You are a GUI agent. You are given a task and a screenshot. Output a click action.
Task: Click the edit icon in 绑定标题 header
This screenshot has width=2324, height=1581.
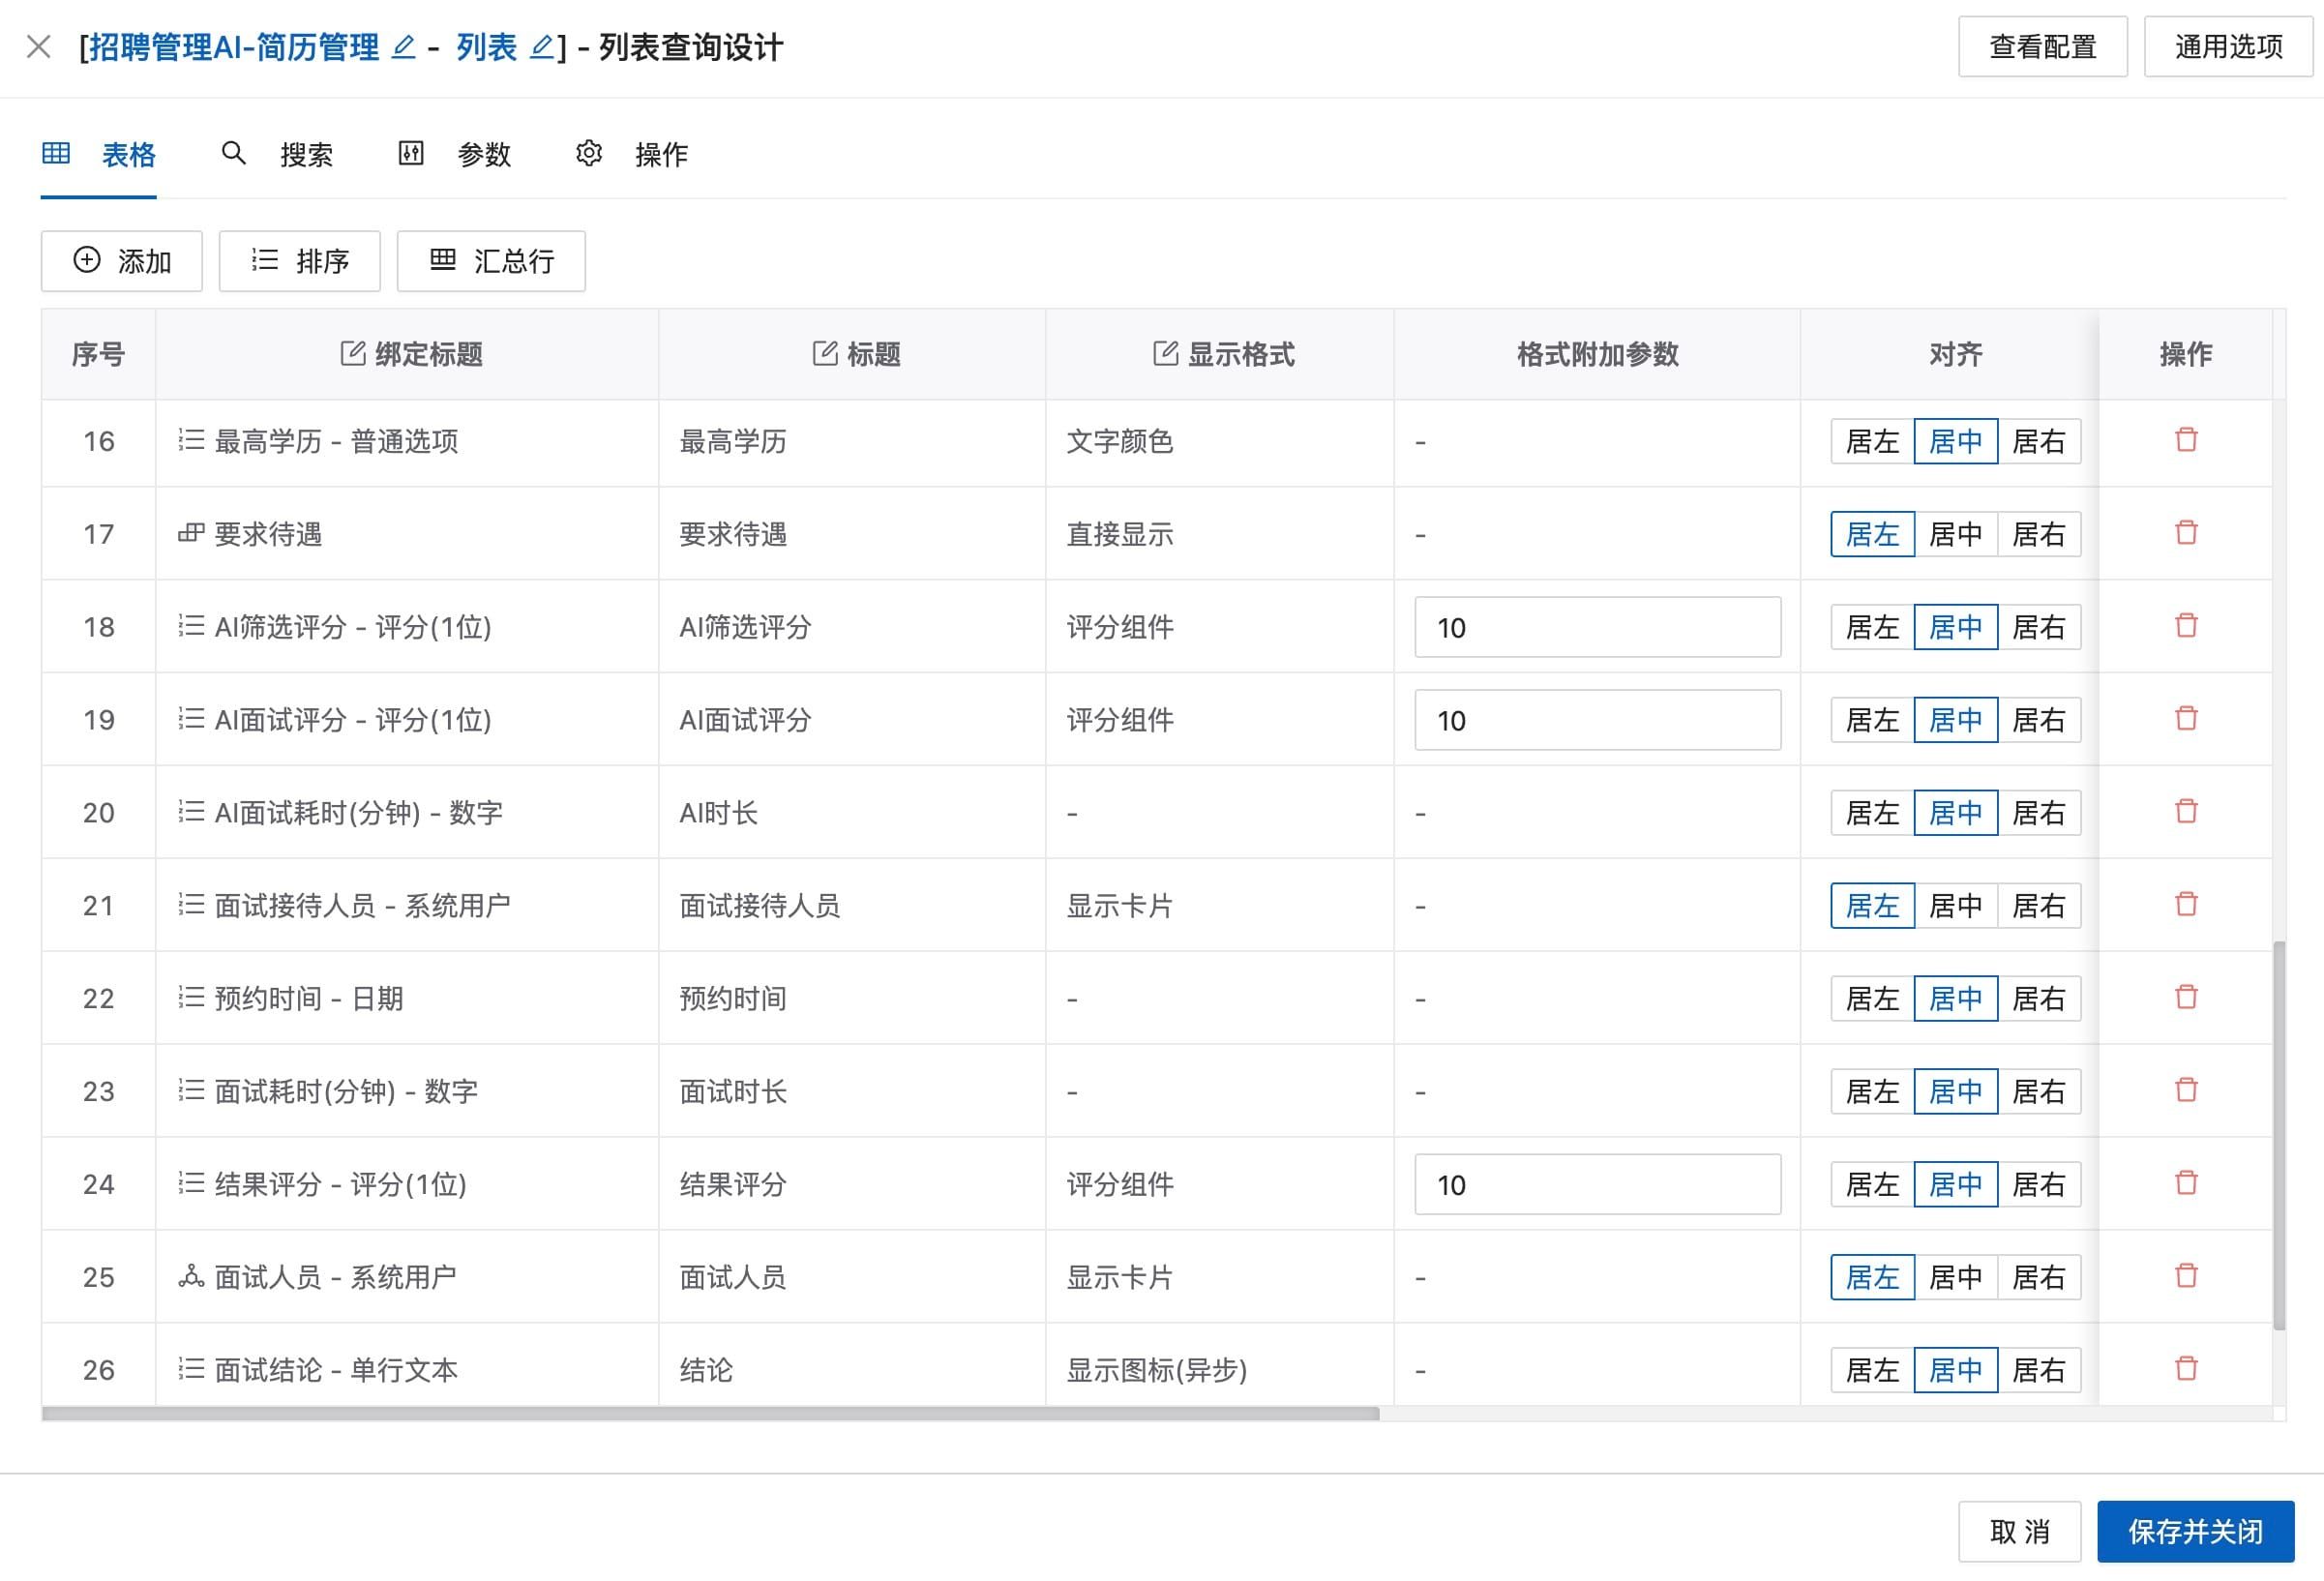(353, 353)
